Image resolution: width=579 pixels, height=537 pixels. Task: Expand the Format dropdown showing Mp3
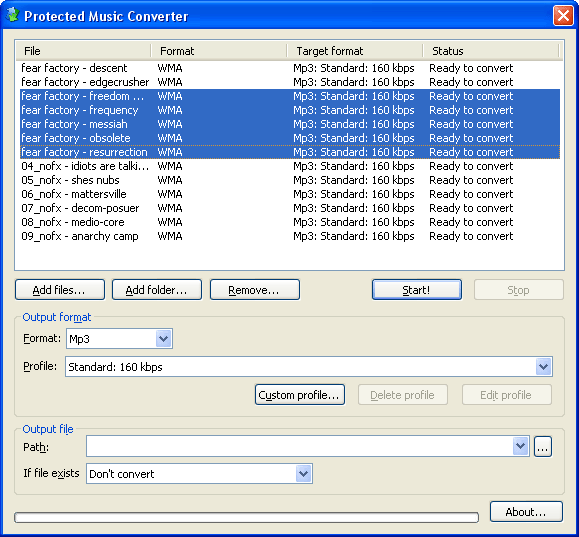[164, 338]
